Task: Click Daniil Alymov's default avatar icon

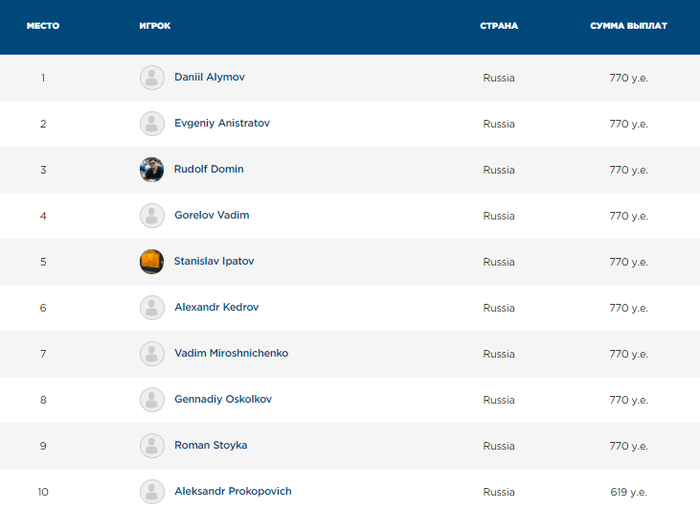Action: 152,78
